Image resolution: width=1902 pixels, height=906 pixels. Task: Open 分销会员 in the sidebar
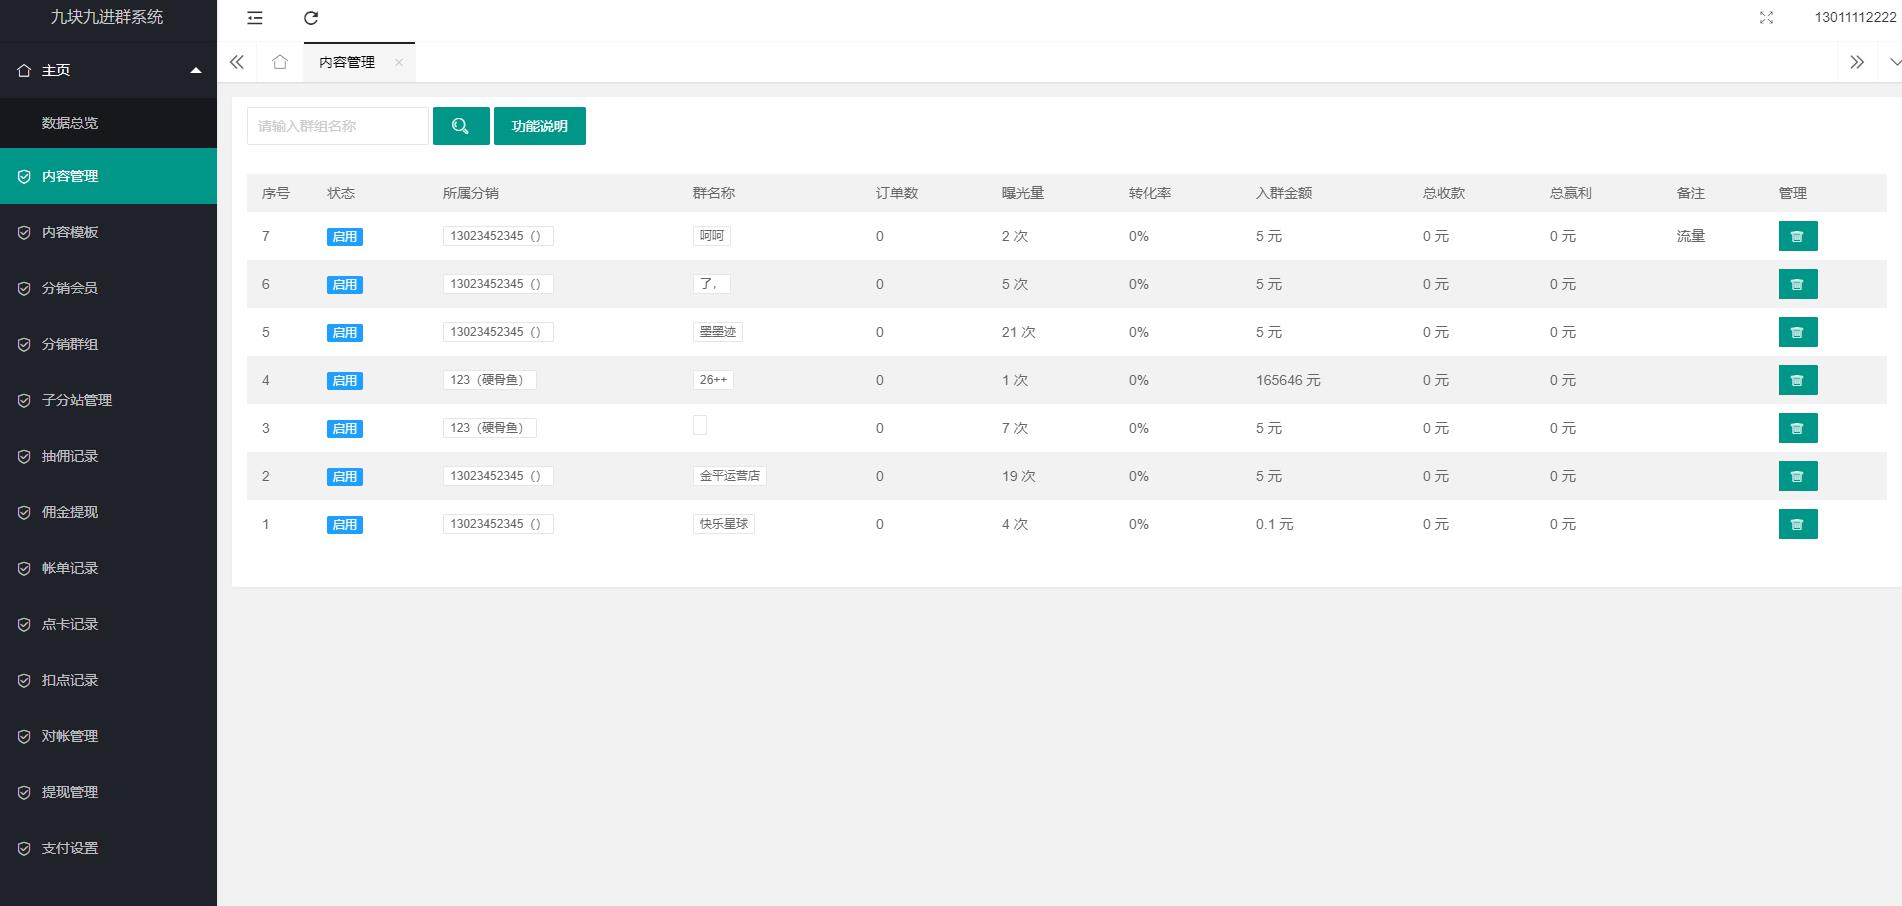(x=70, y=288)
